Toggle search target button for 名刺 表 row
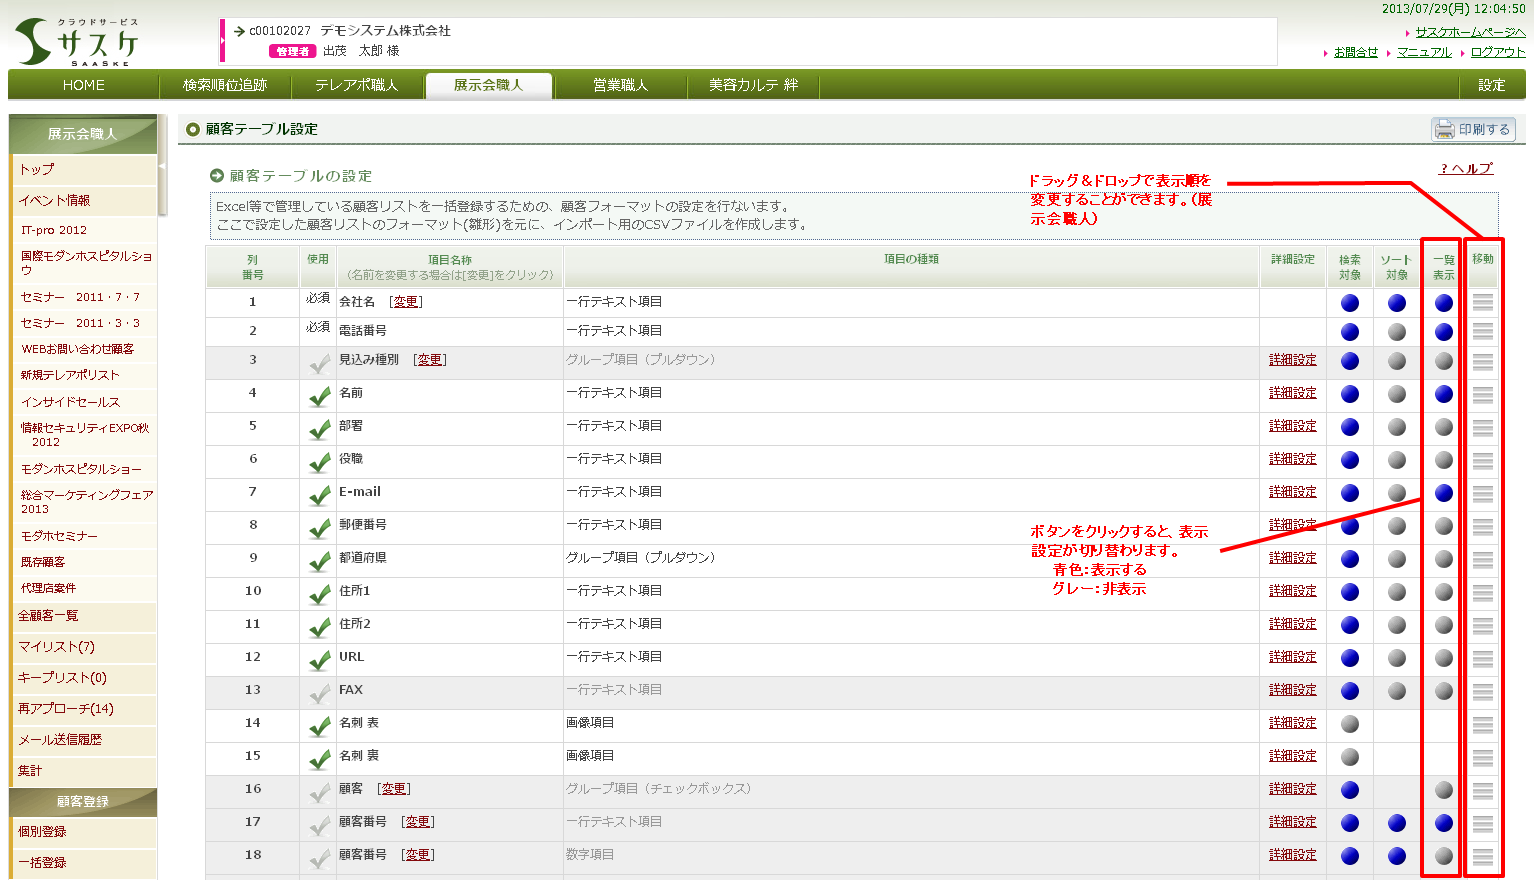1534x880 pixels. coord(1350,724)
